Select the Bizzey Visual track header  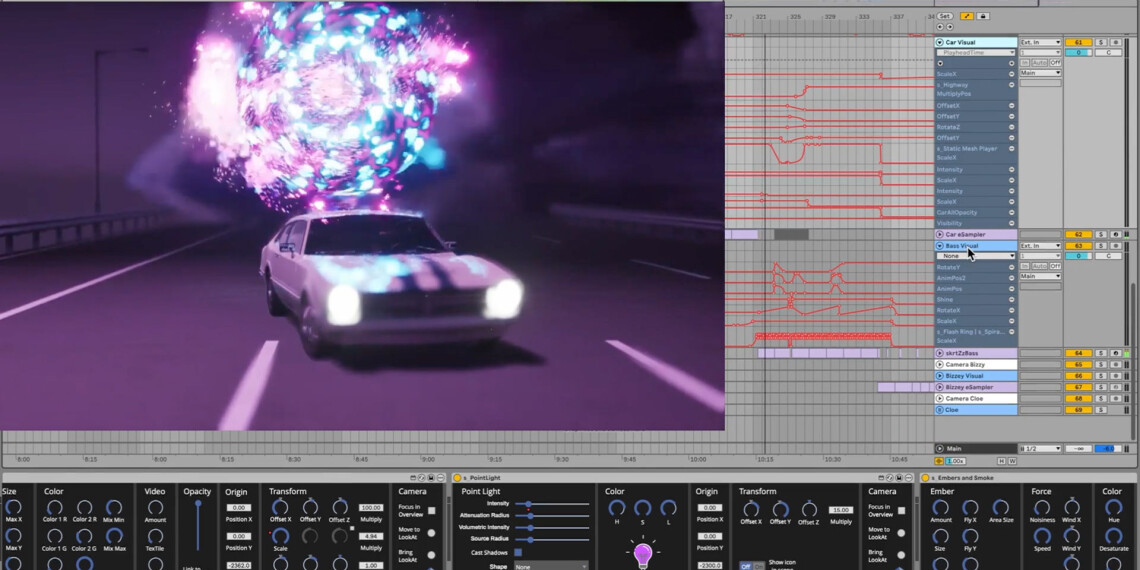point(975,376)
